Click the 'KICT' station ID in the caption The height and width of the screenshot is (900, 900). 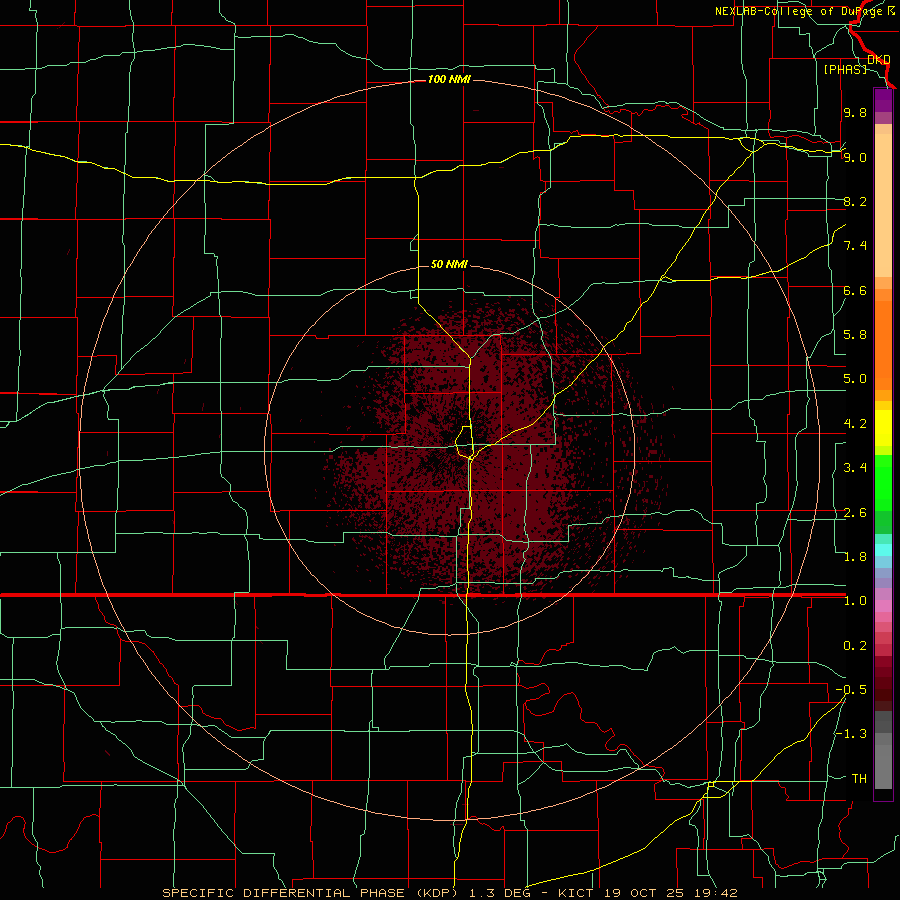pos(576,893)
